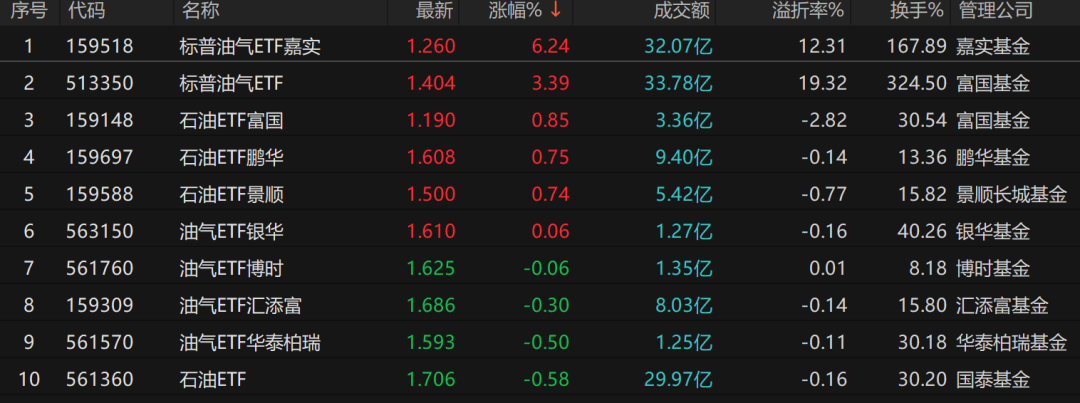The image size is (1080, 403).
Task: Select the 名称 column header
Action: click(x=200, y=11)
